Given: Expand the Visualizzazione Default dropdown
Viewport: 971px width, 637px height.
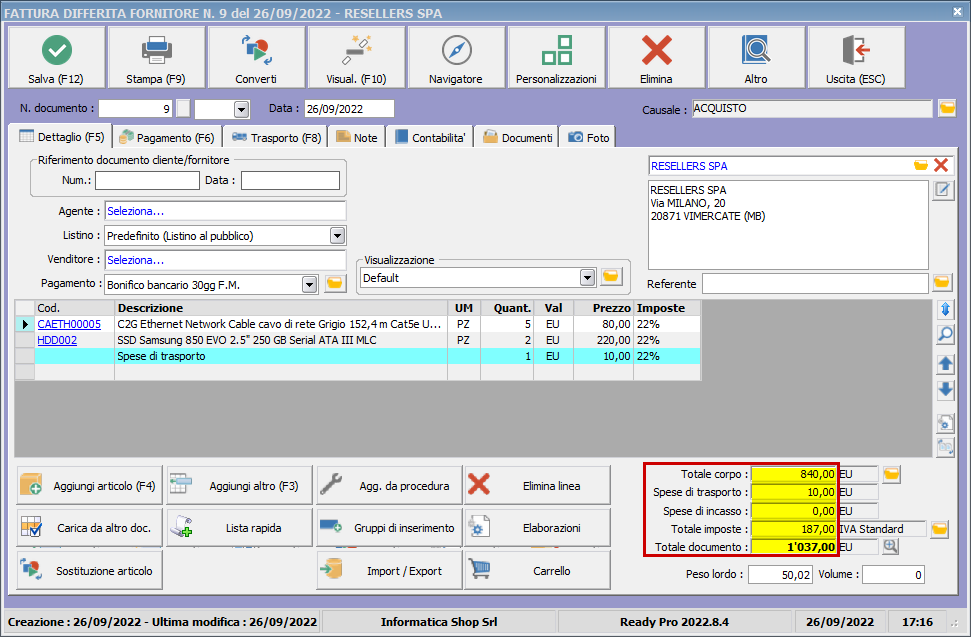Looking at the screenshot, I should tap(588, 278).
